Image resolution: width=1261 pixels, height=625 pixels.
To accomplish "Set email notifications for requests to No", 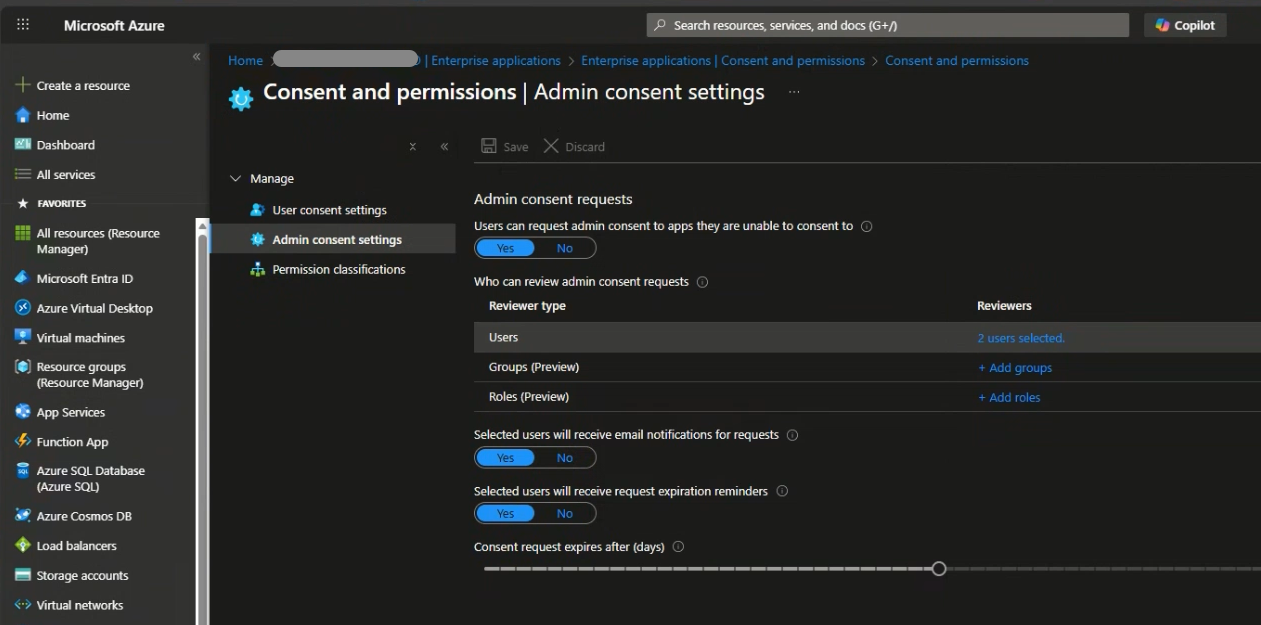I will point(565,458).
